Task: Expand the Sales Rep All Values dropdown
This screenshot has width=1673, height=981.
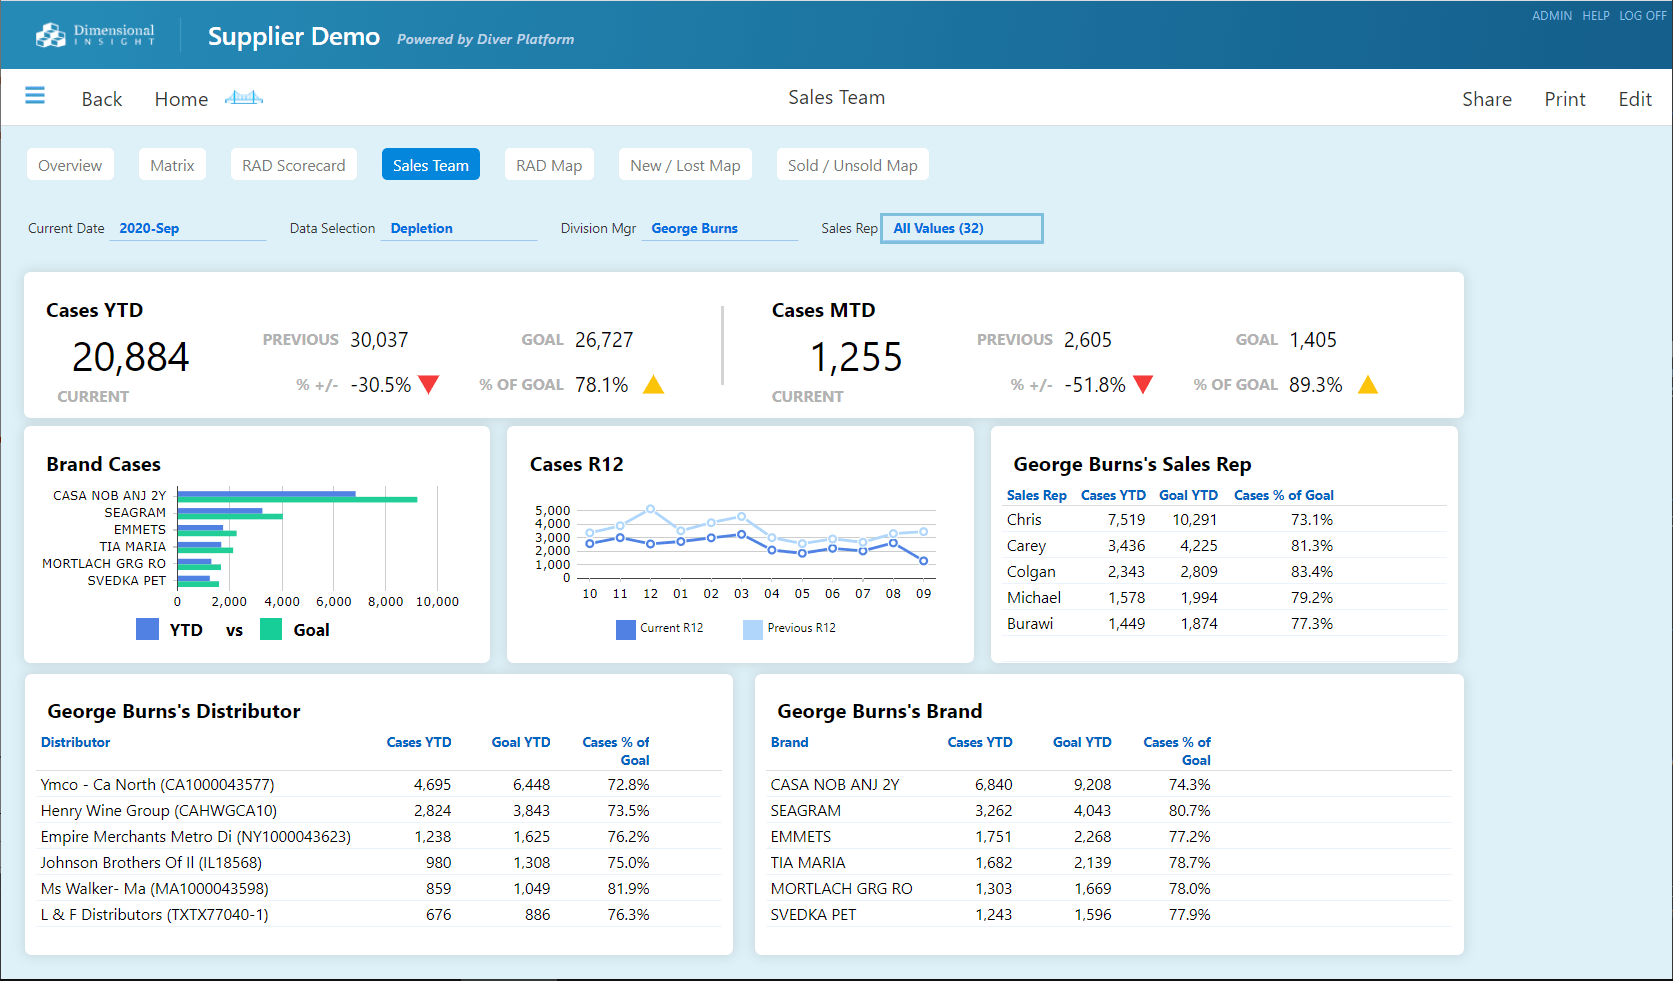Action: [961, 229]
